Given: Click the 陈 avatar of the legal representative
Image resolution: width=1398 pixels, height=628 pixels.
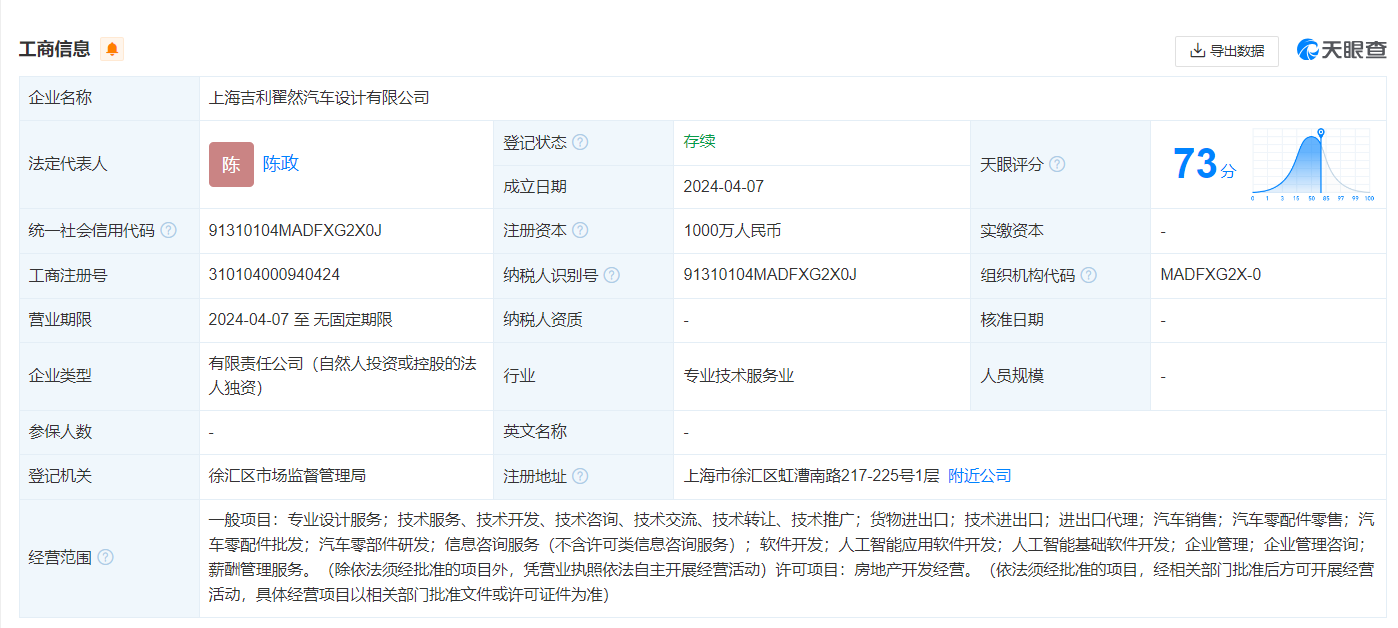Looking at the screenshot, I should pyautogui.click(x=231, y=165).
